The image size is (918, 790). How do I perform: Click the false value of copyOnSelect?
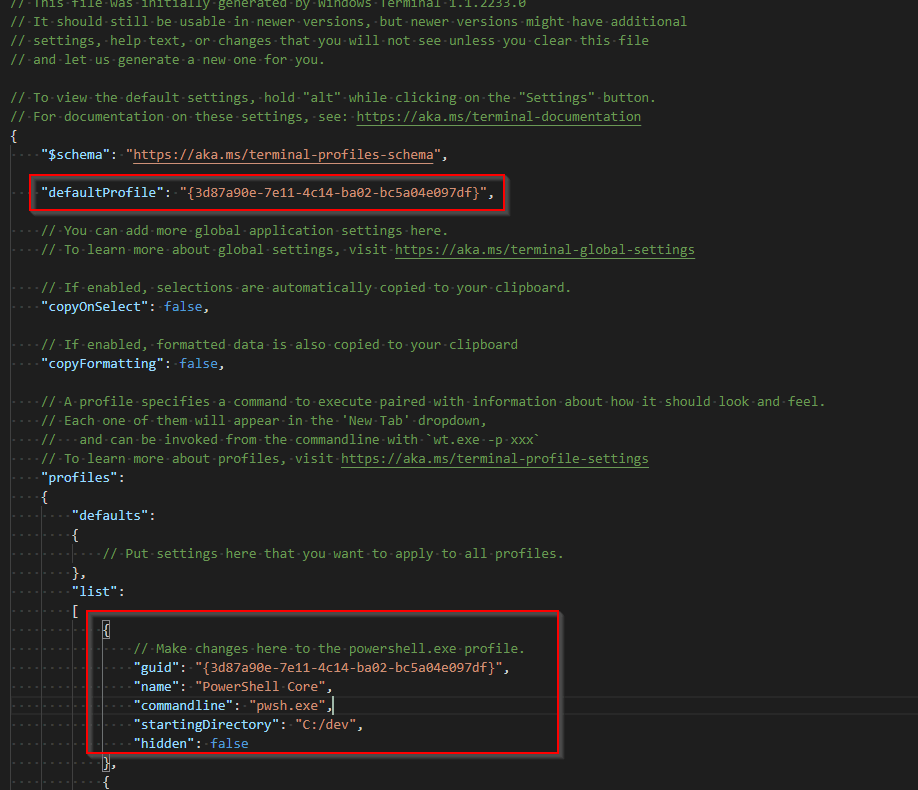tap(183, 306)
